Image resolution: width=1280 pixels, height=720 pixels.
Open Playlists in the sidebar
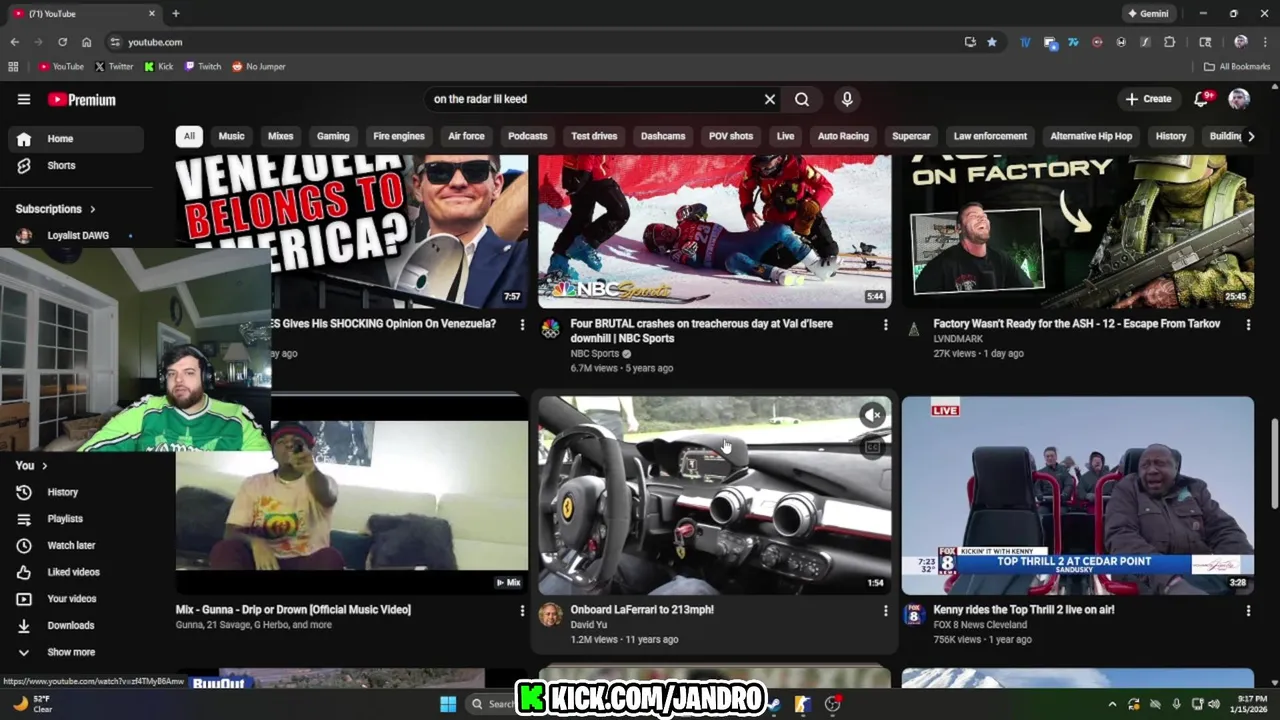point(76,519)
